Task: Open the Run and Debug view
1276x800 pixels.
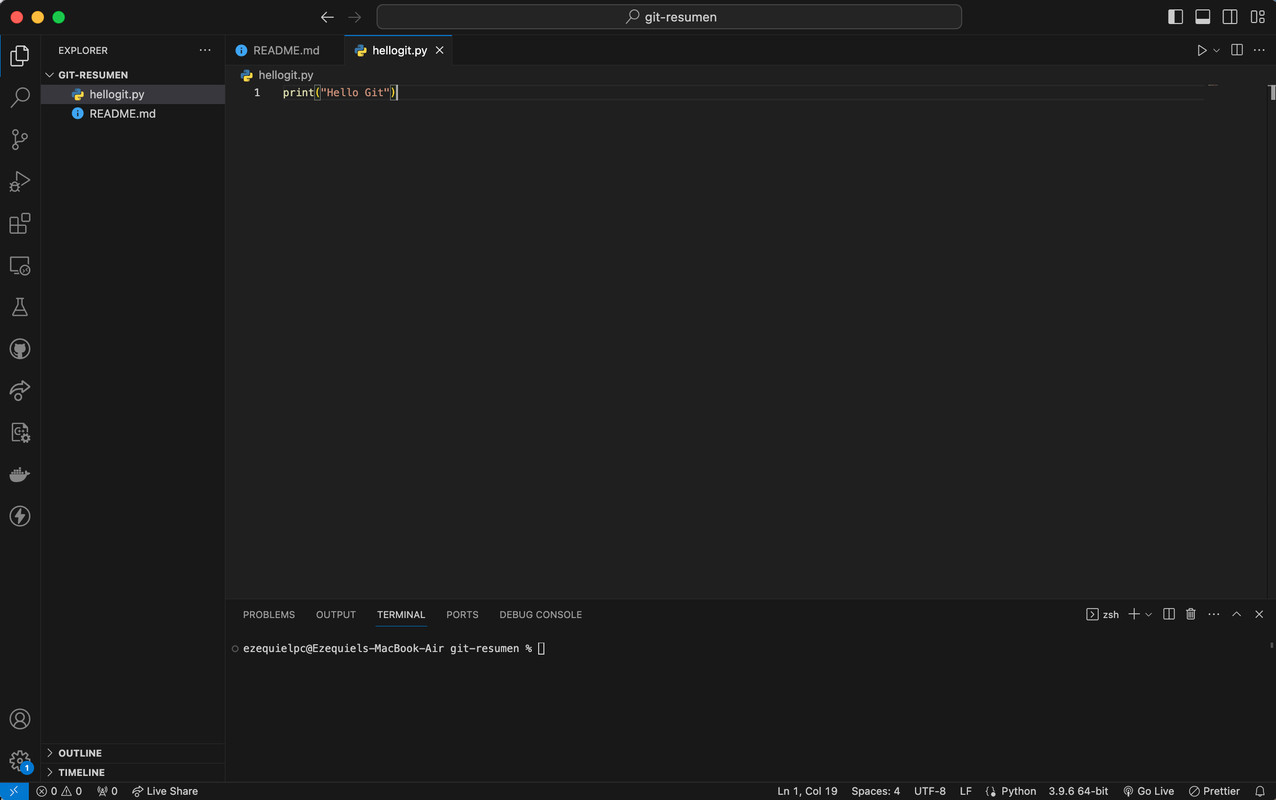Action: click(20, 182)
